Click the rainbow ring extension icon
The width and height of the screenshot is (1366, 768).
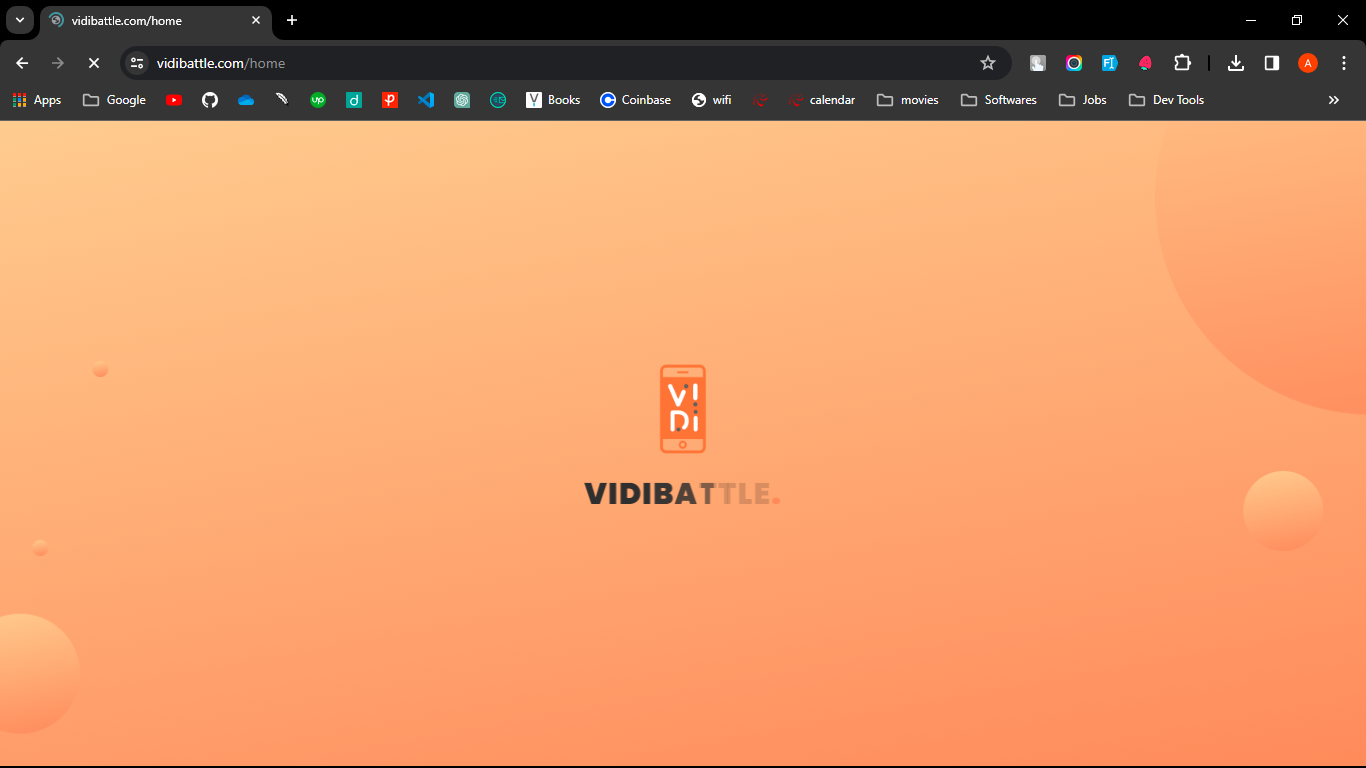click(1074, 63)
